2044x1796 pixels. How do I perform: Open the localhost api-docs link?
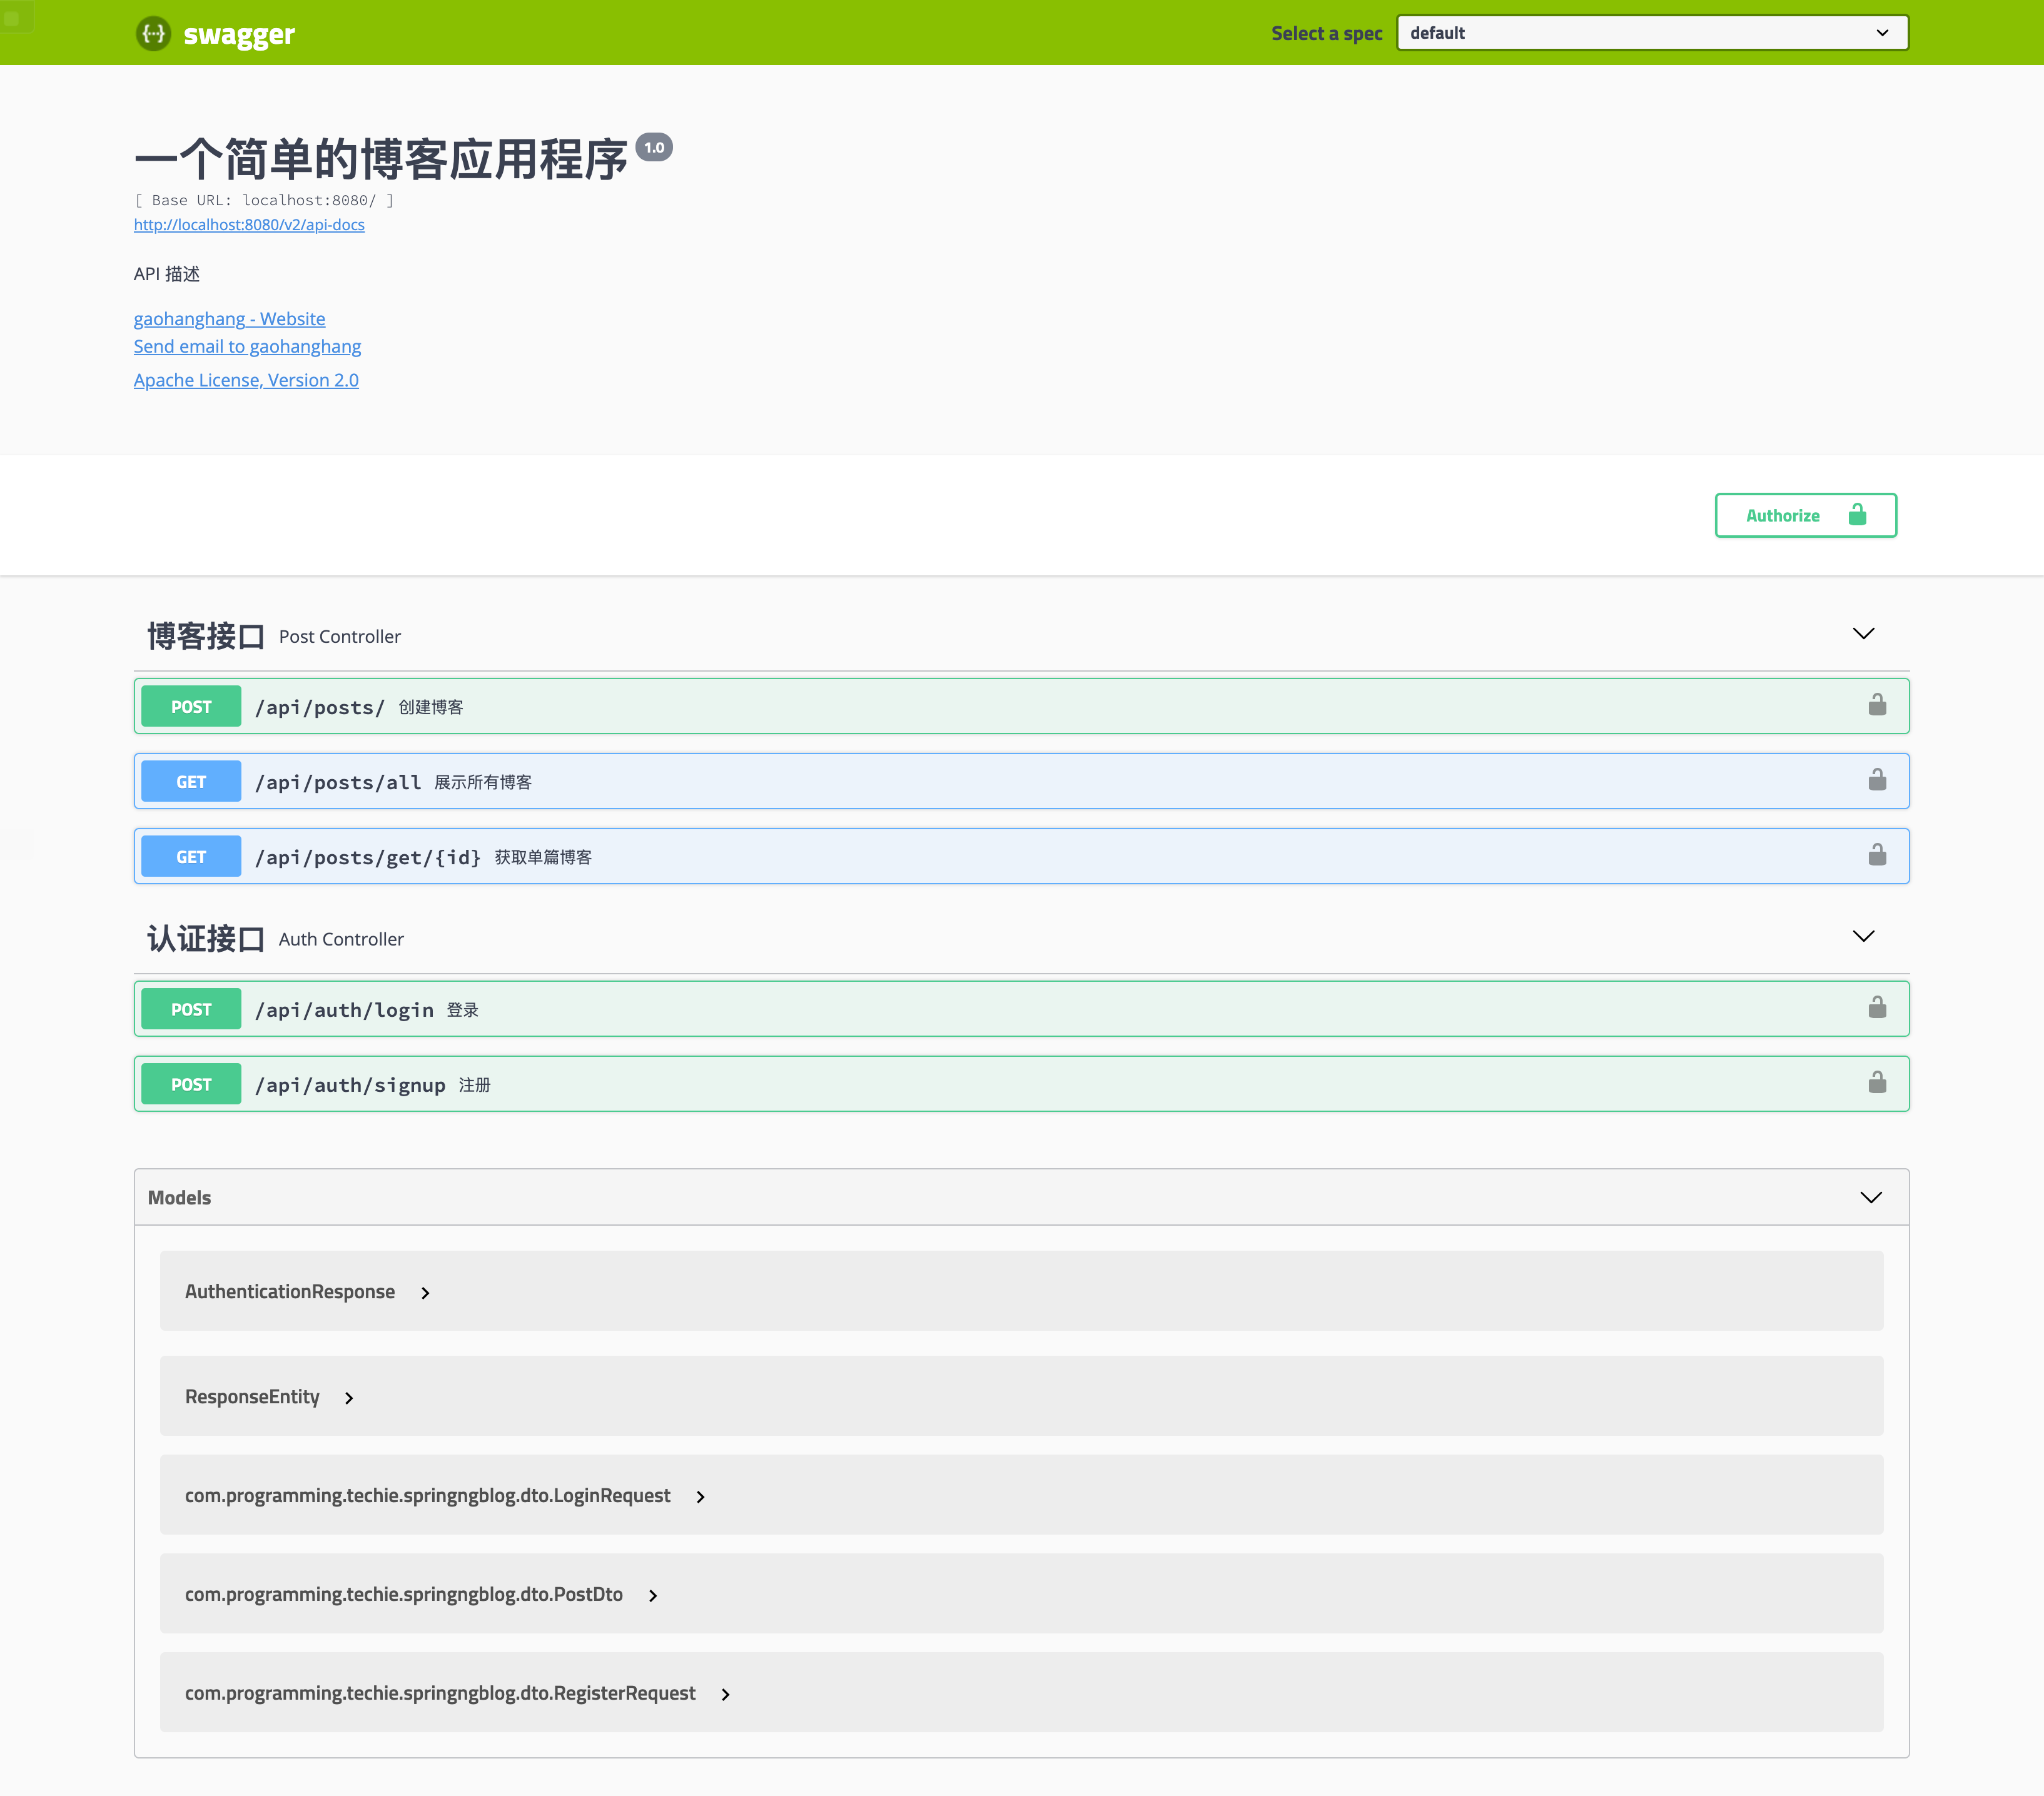point(249,225)
